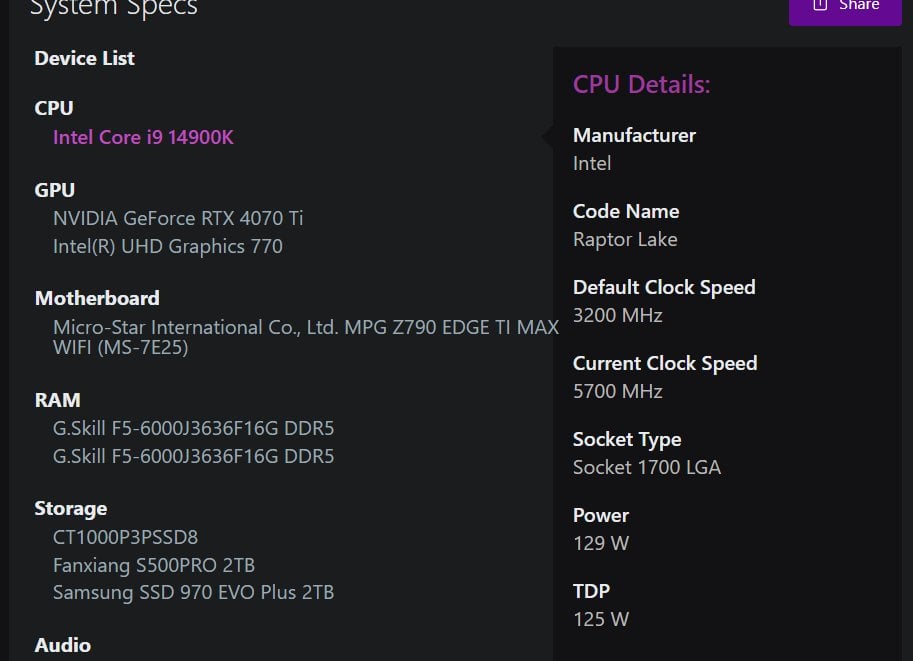Click the Device List heading

[x=84, y=58]
